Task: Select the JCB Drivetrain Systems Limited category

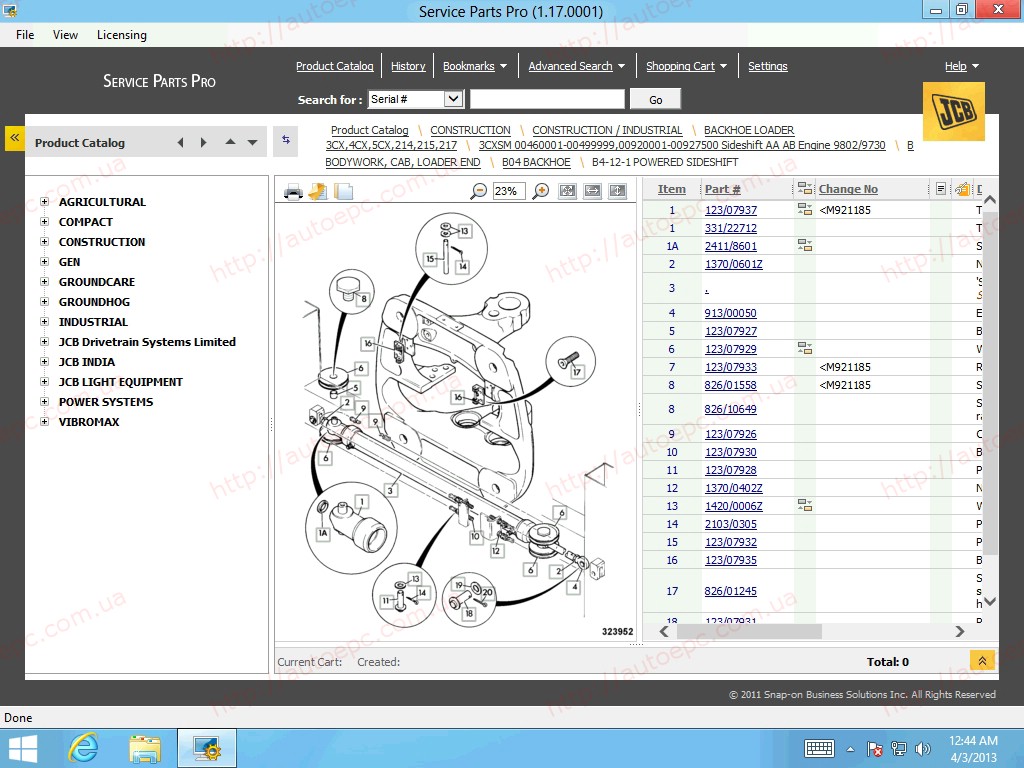Action: pyautogui.click(x=147, y=342)
